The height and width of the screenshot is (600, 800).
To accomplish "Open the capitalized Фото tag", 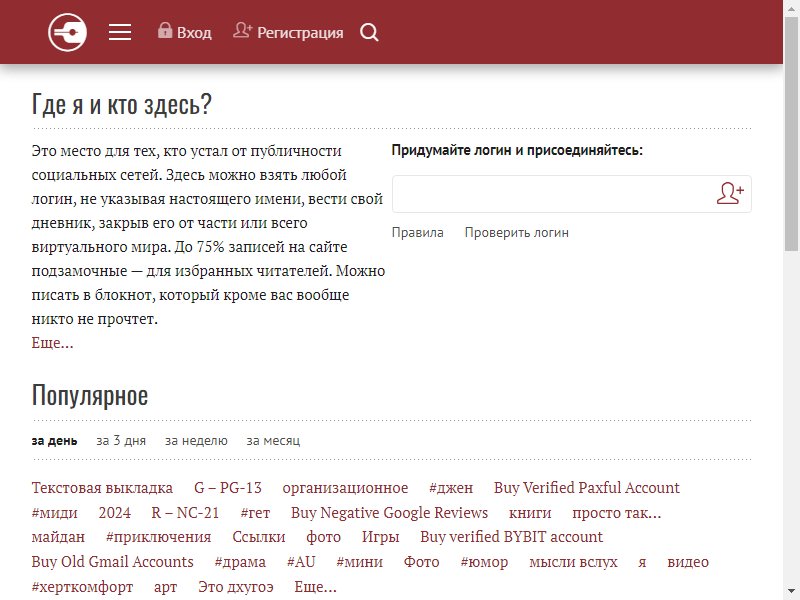I will click(x=421, y=562).
